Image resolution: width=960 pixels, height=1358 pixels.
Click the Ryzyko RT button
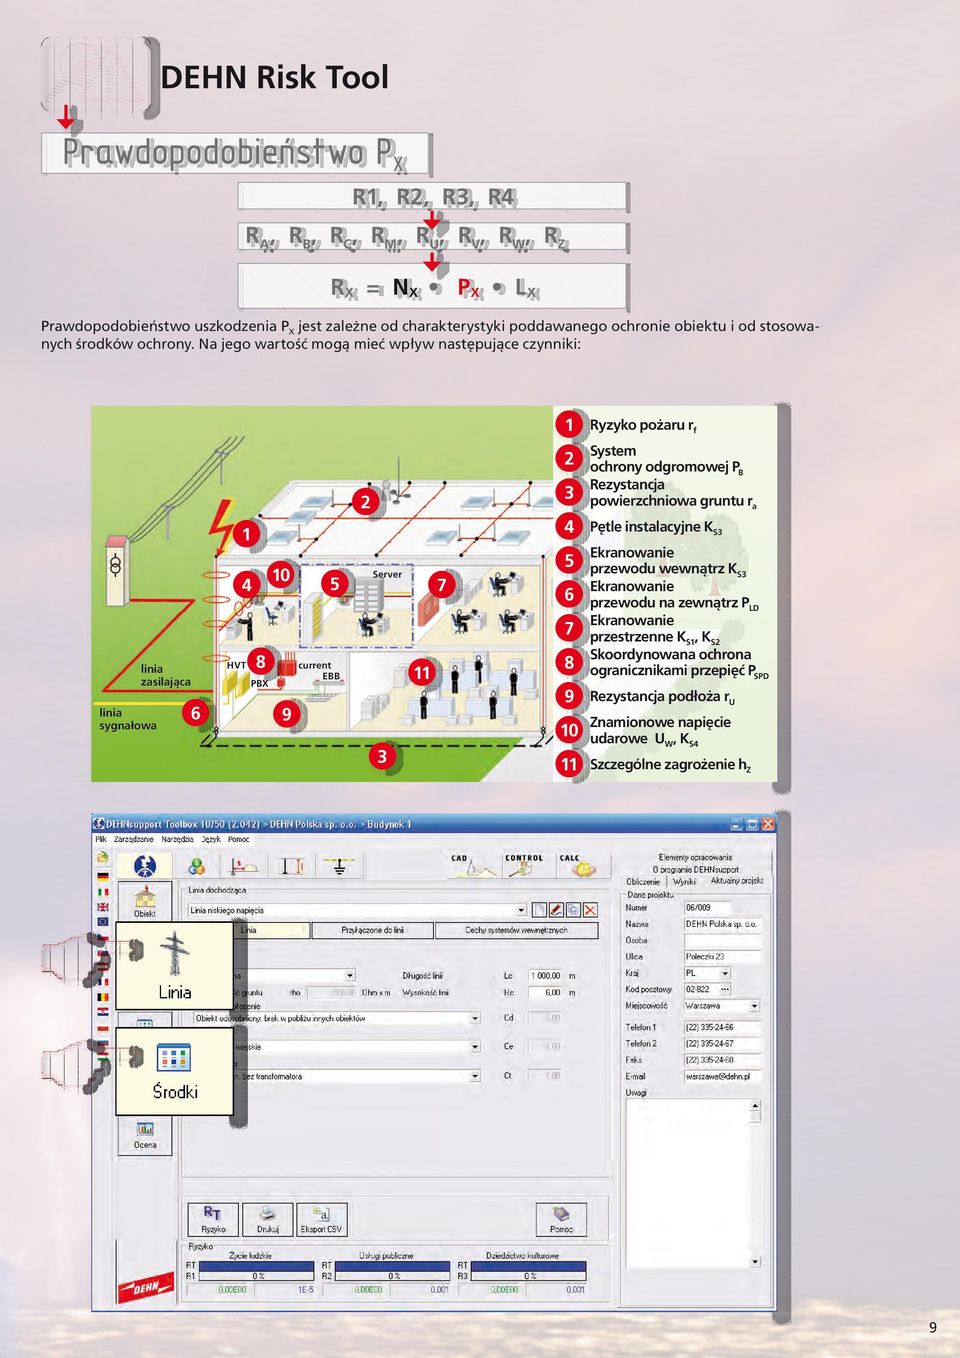[x=213, y=1219]
